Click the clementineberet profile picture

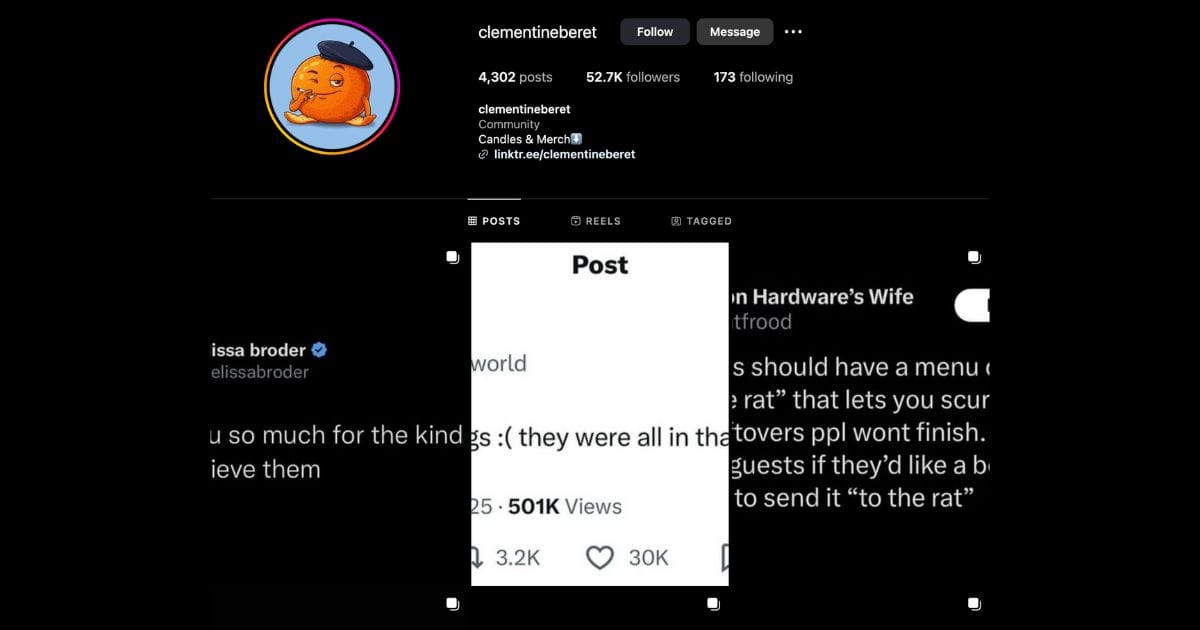click(332, 87)
